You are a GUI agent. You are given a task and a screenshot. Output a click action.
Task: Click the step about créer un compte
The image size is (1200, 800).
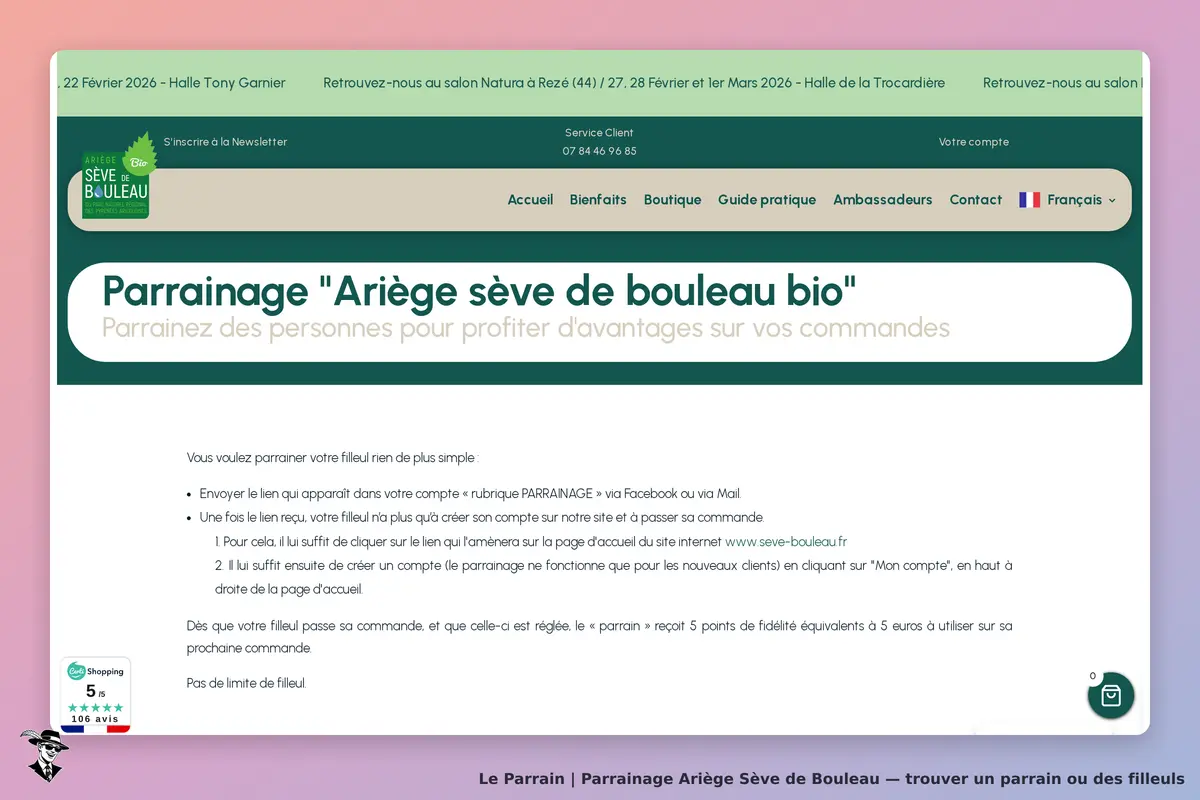[x=614, y=578]
